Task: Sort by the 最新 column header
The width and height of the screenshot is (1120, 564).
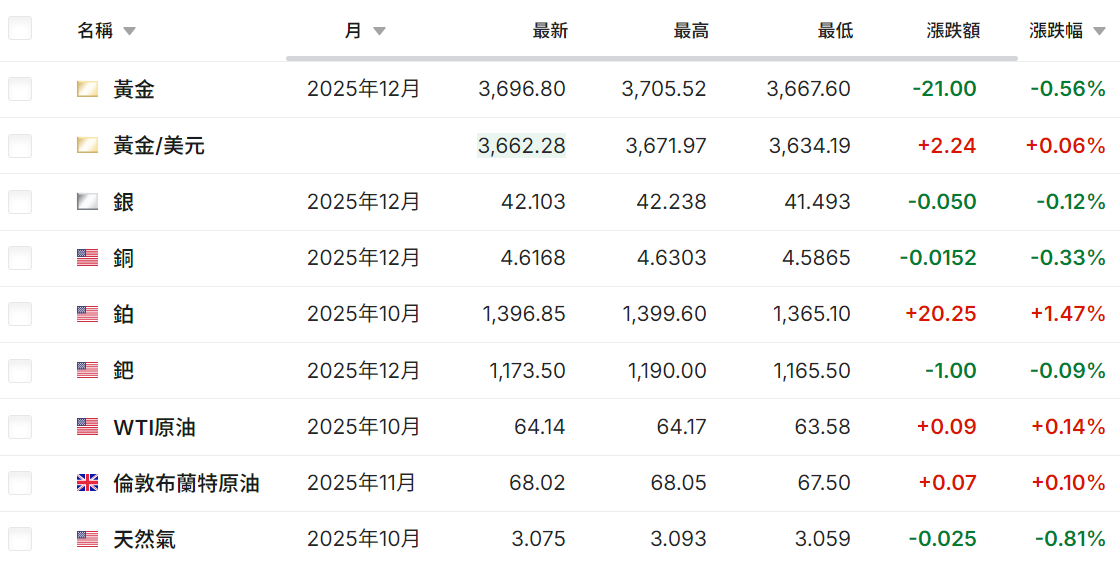Action: click(x=550, y=31)
